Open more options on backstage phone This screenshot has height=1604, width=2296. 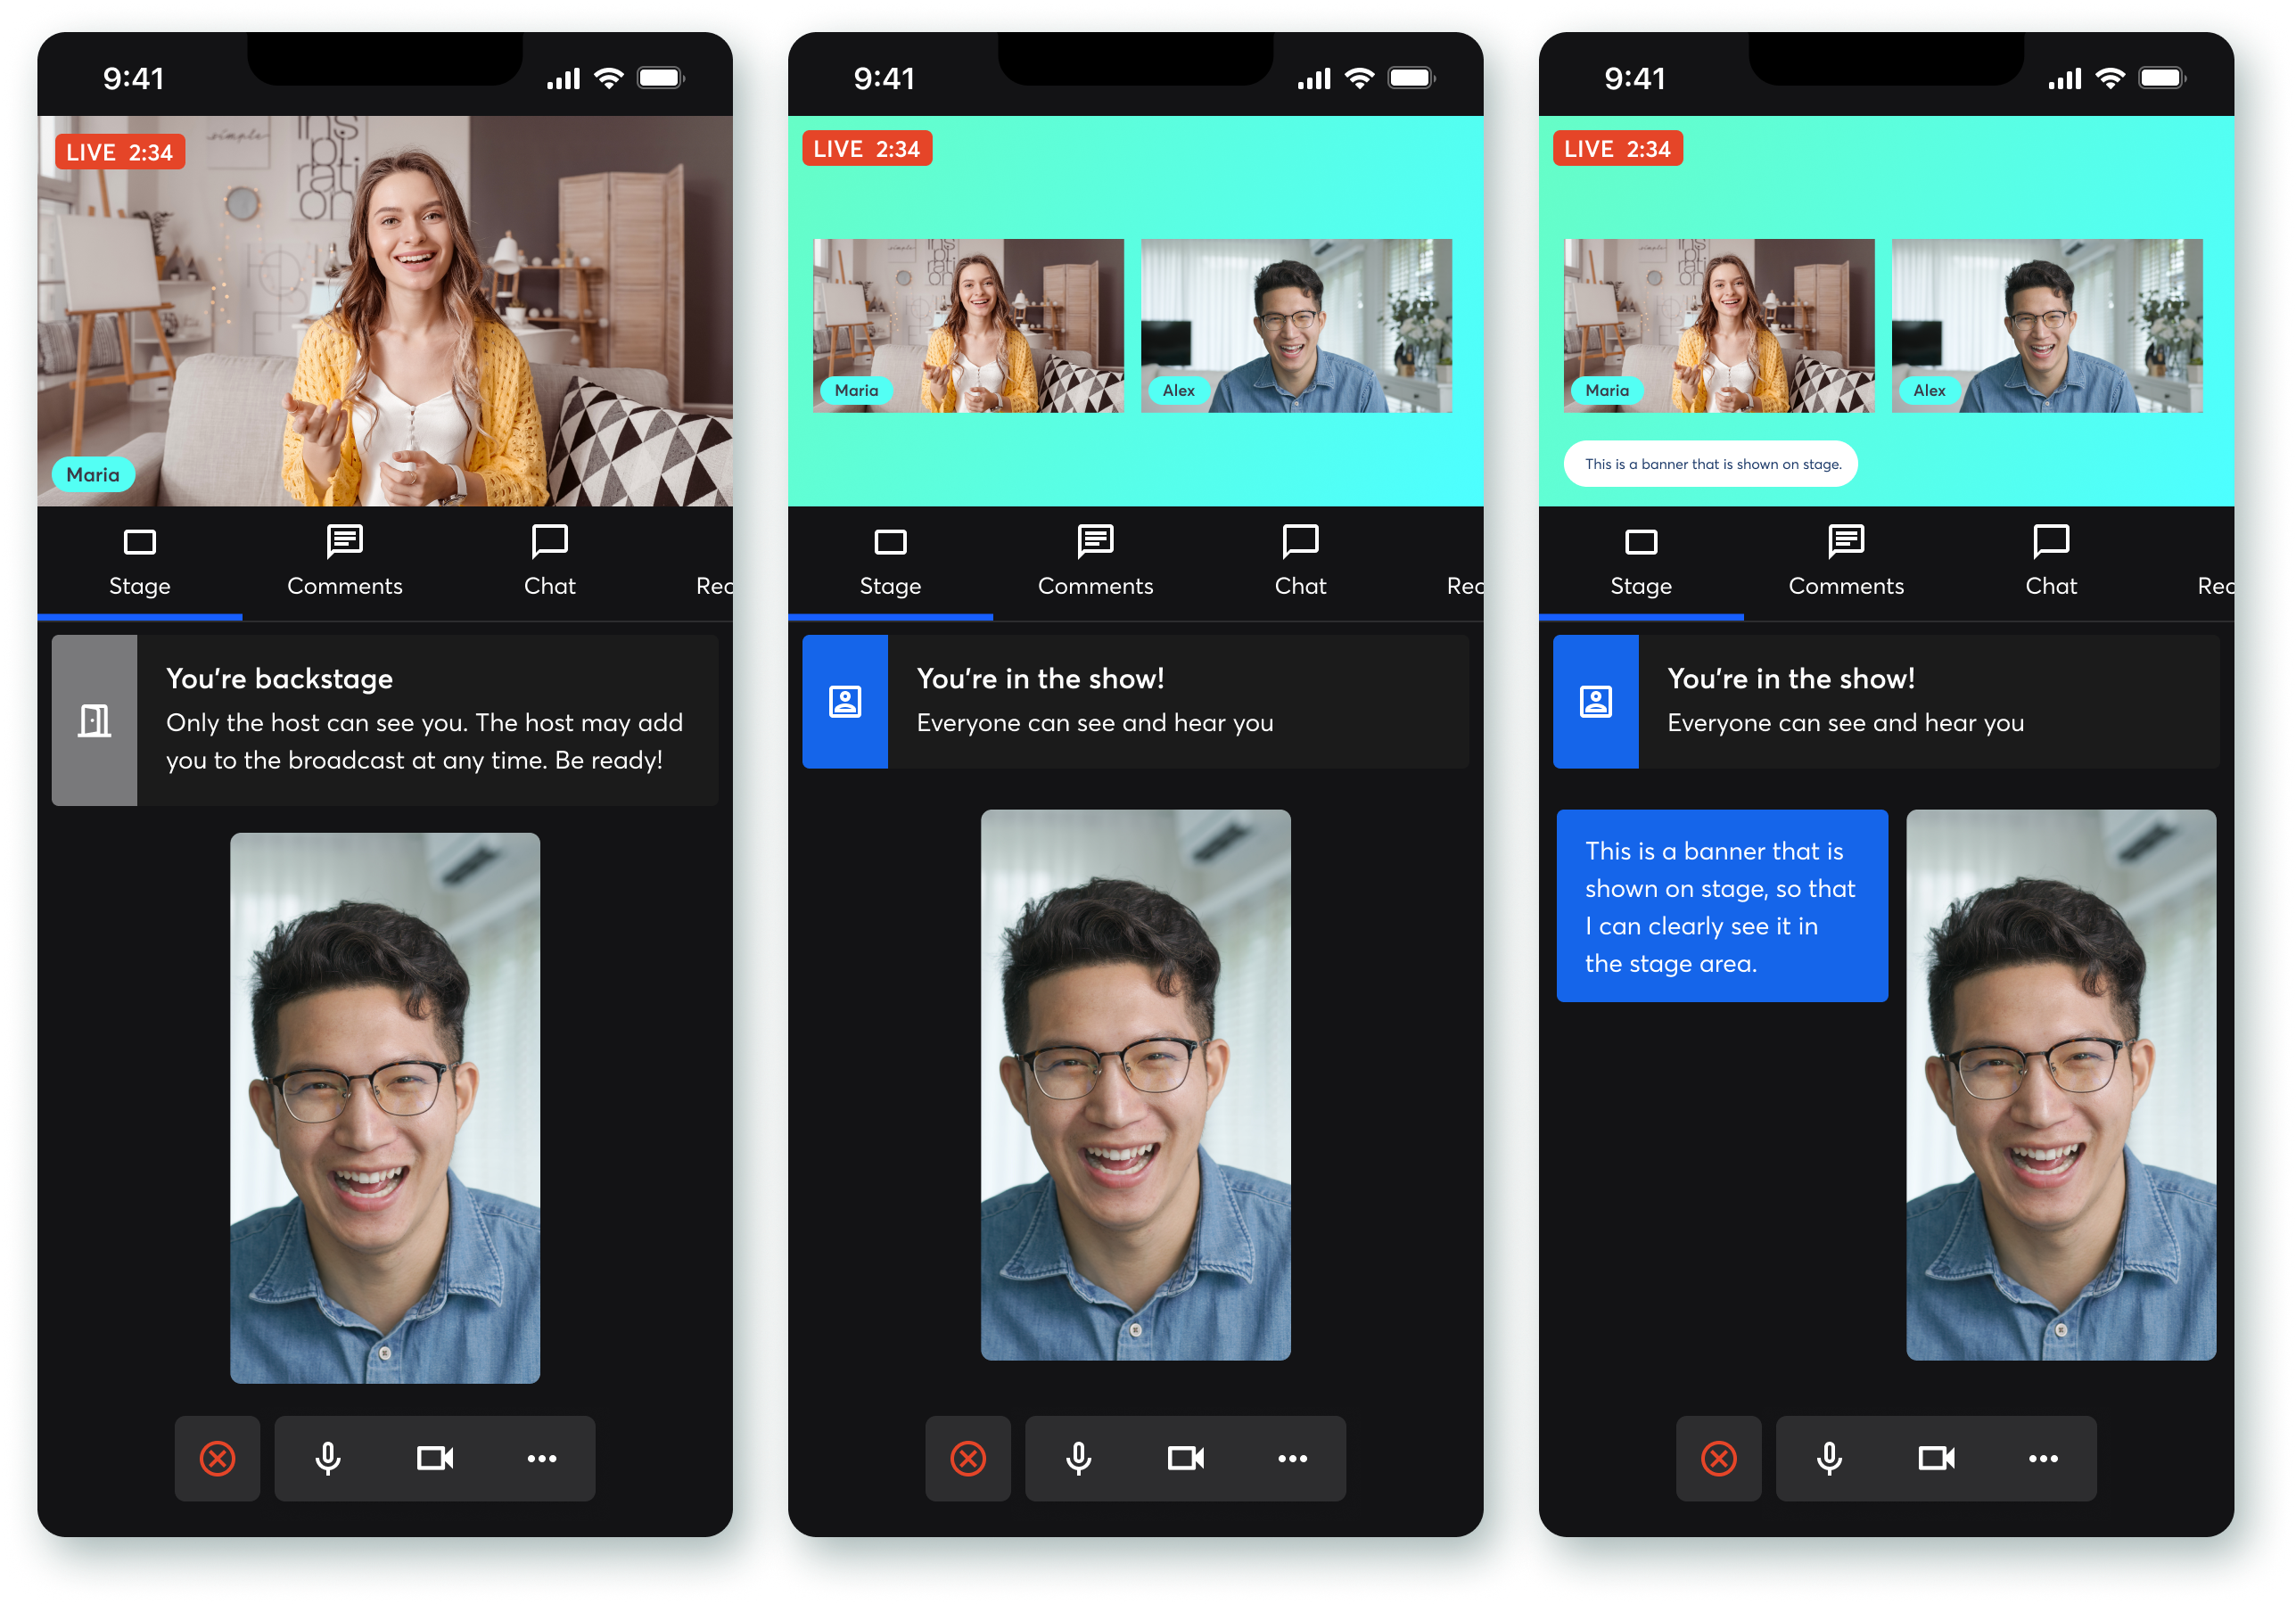click(x=542, y=1458)
